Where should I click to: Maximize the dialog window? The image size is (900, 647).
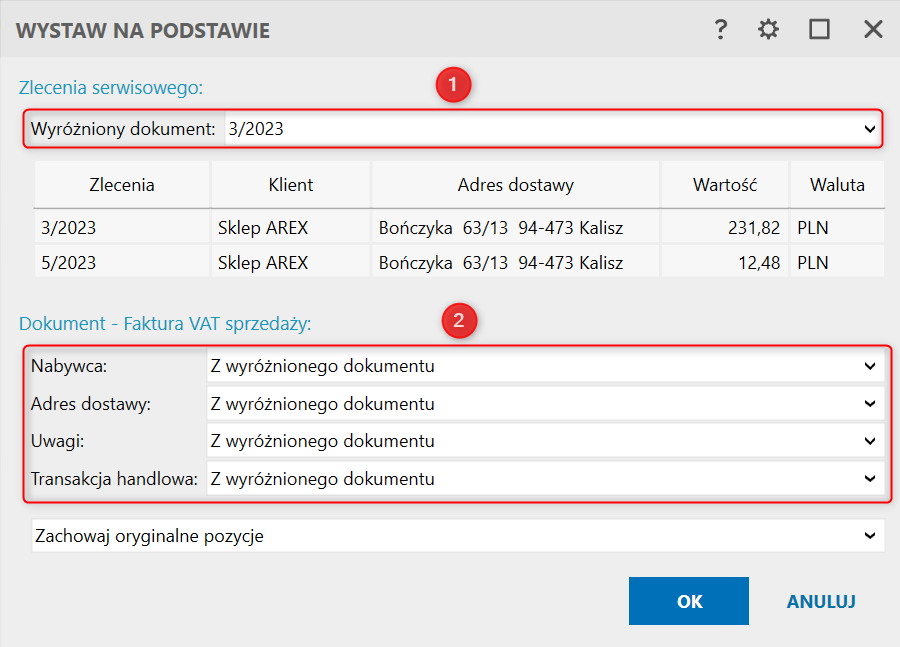(820, 30)
